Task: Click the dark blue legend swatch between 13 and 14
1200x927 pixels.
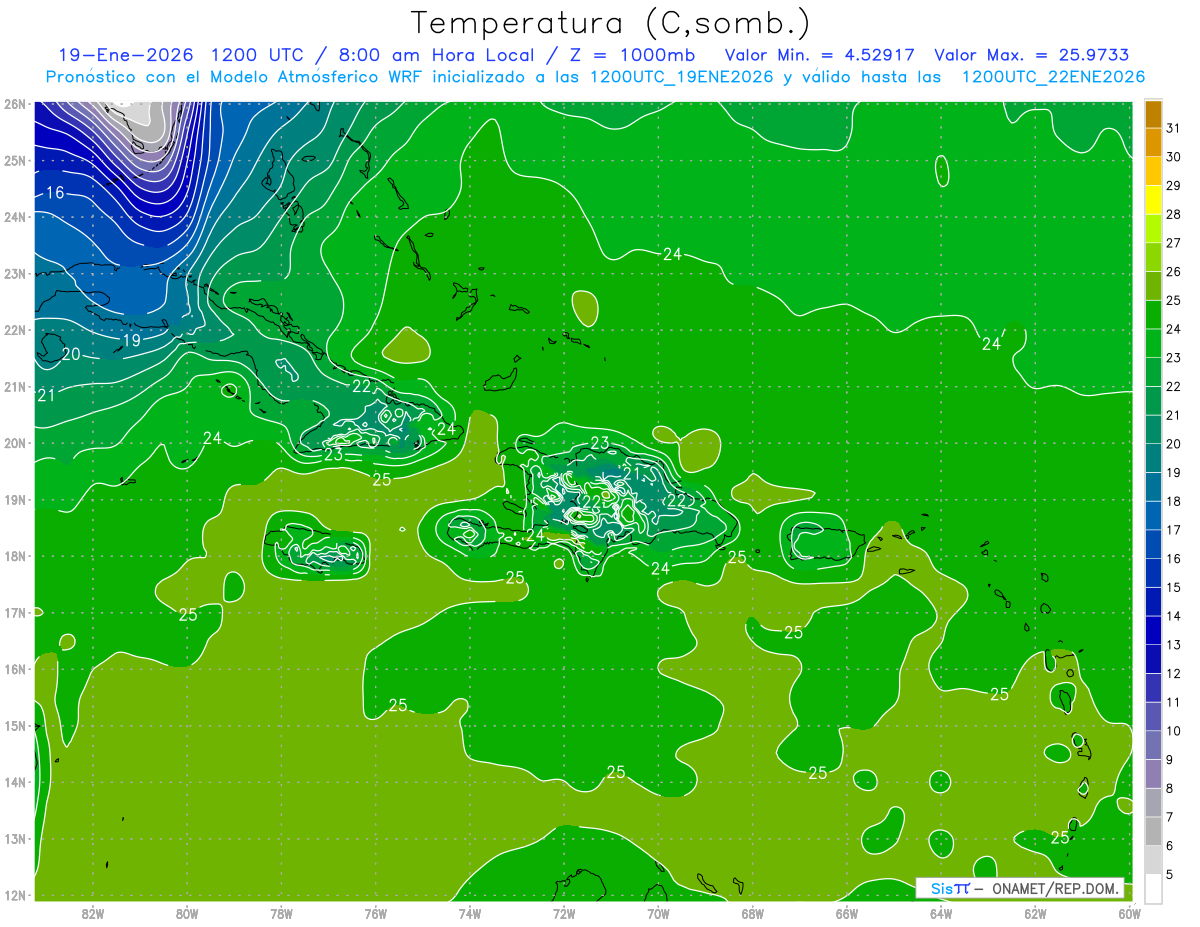Action: pyautogui.click(x=1152, y=630)
